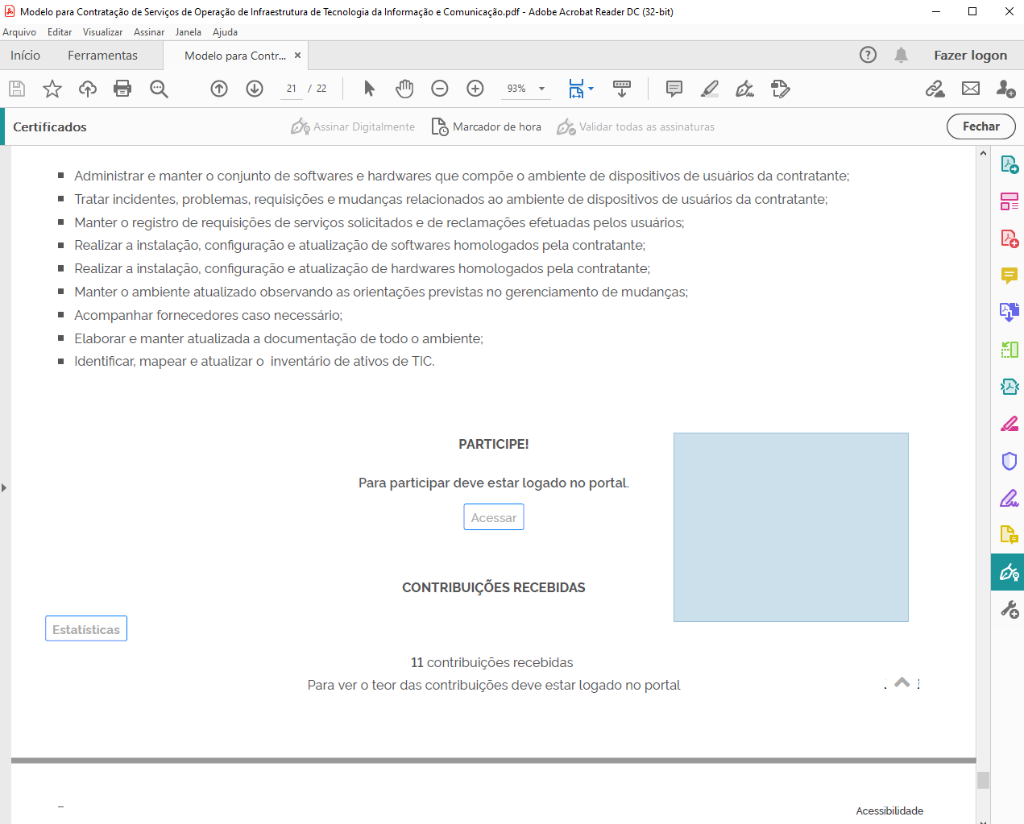Click the zoom in plus icon

[475, 89]
